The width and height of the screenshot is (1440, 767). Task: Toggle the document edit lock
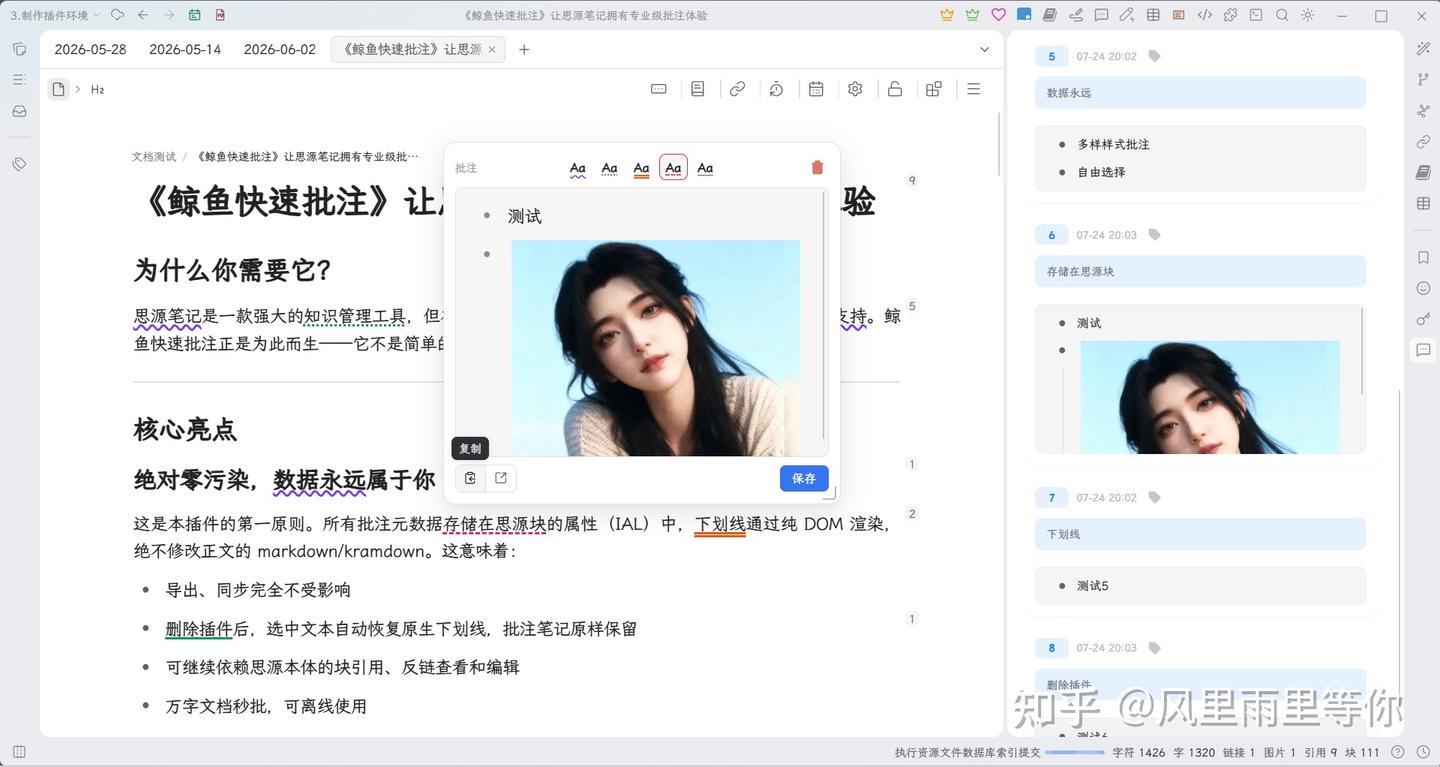[x=895, y=89]
